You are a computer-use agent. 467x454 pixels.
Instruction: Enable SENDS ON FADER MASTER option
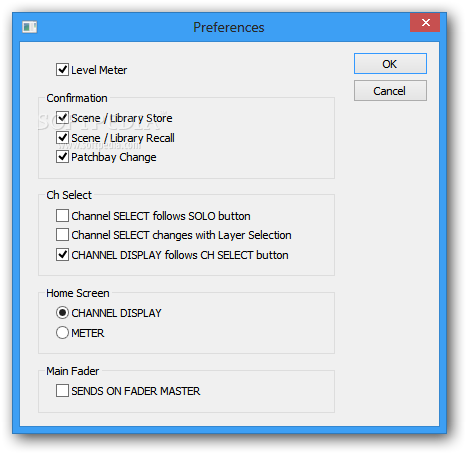tap(62, 391)
